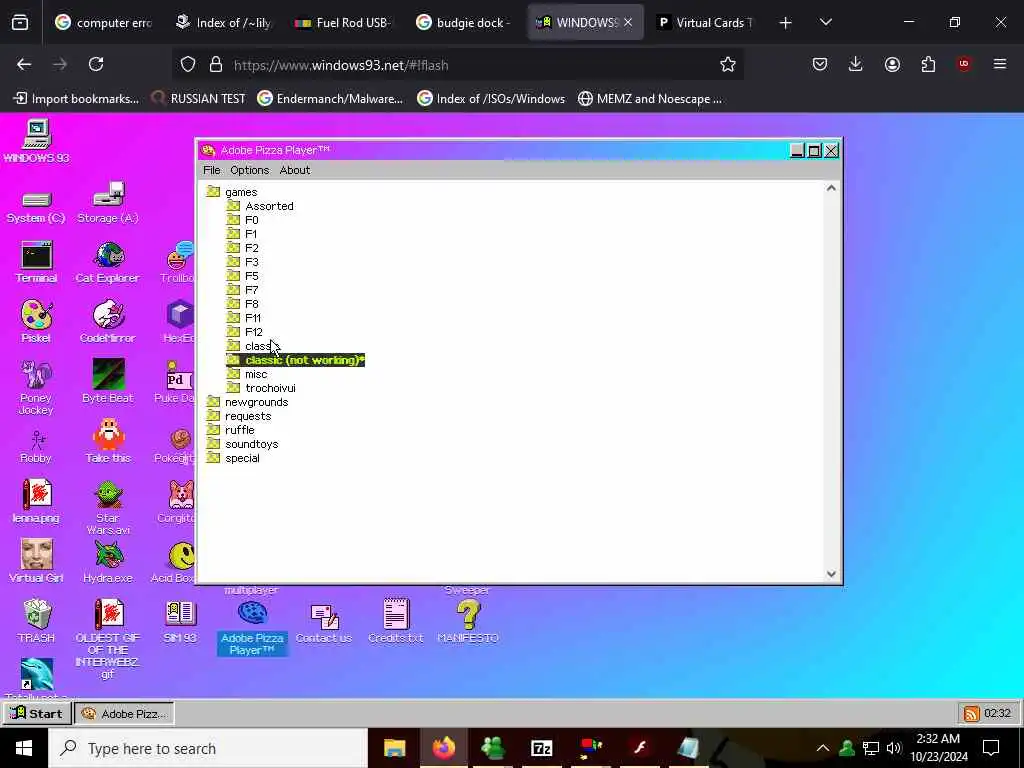Viewport: 1024px width, 768px height.
Task: Launch the Robby stick figure icon
Action: (x=36, y=447)
